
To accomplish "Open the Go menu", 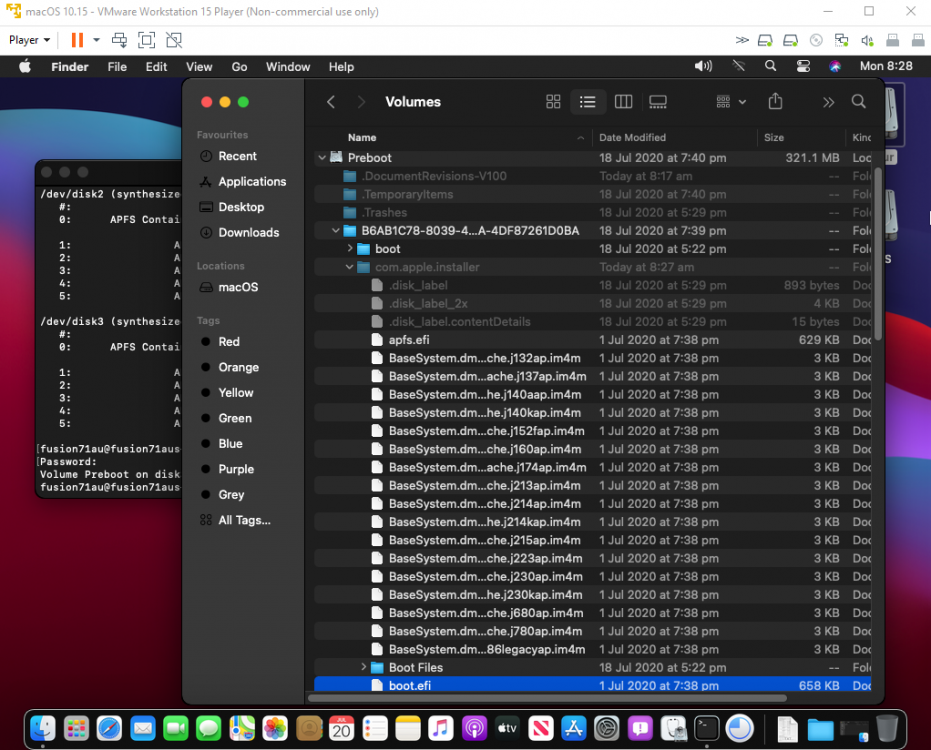I will click(239, 67).
